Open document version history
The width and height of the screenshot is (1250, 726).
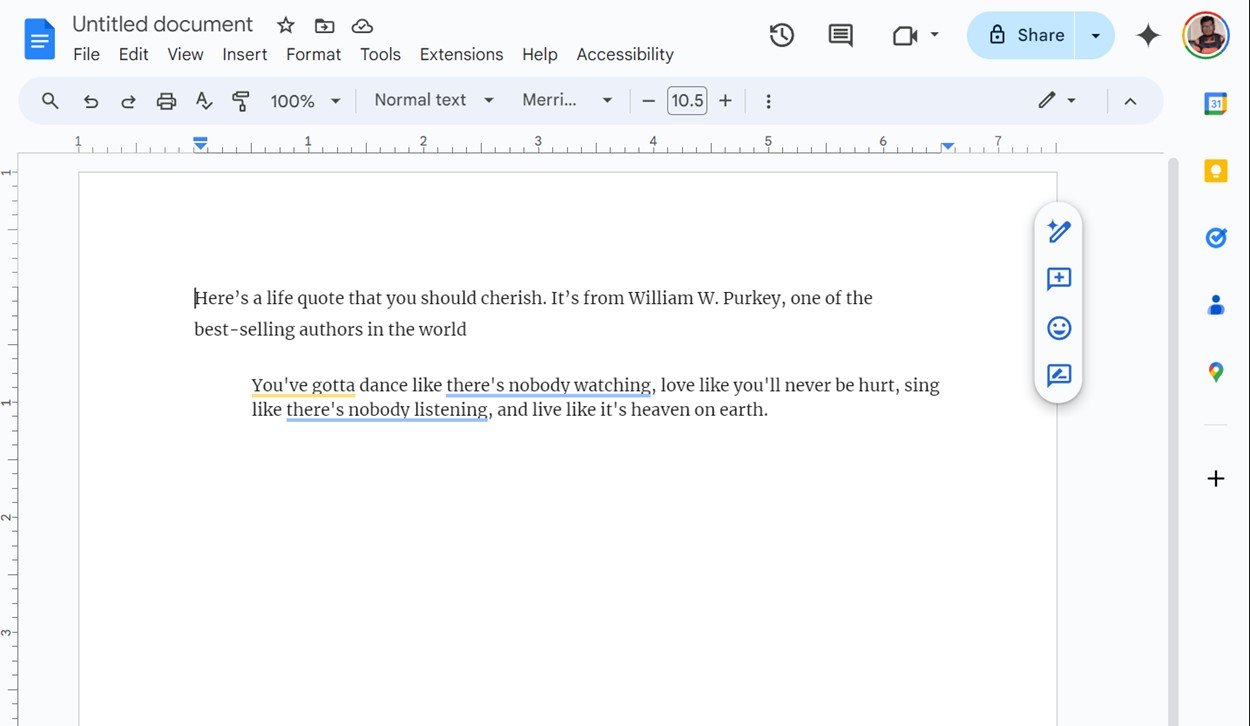pyautogui.click(x=781, y=34)
